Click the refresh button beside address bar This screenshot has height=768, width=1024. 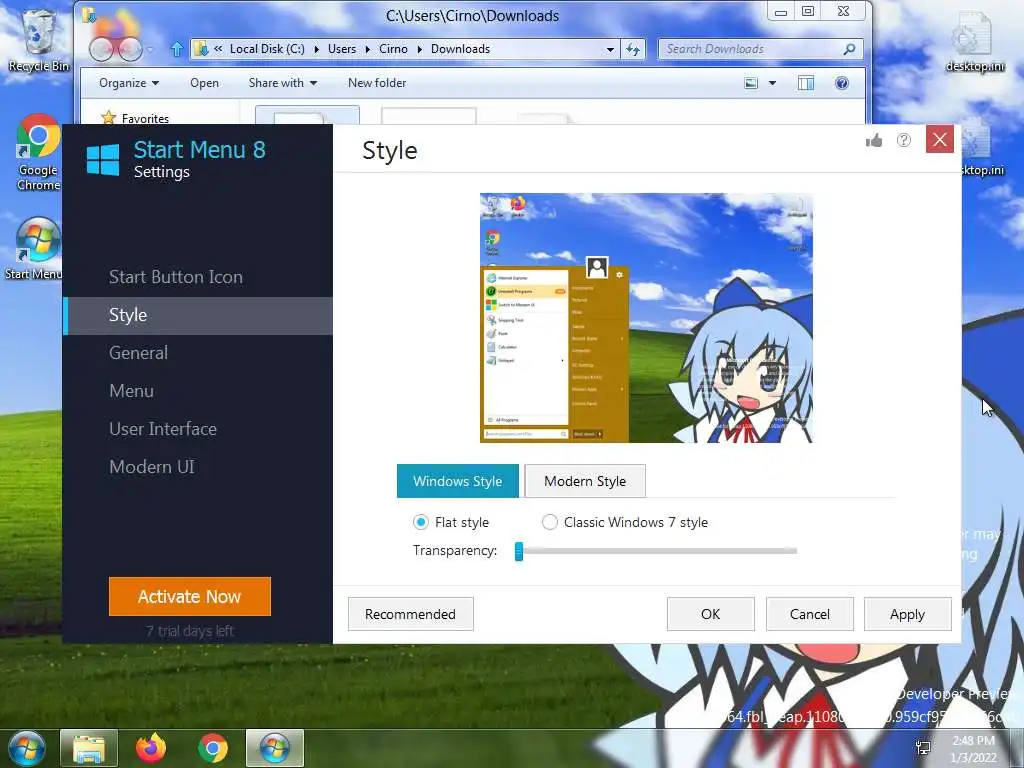pyautogui.click(x=633, y=49)
